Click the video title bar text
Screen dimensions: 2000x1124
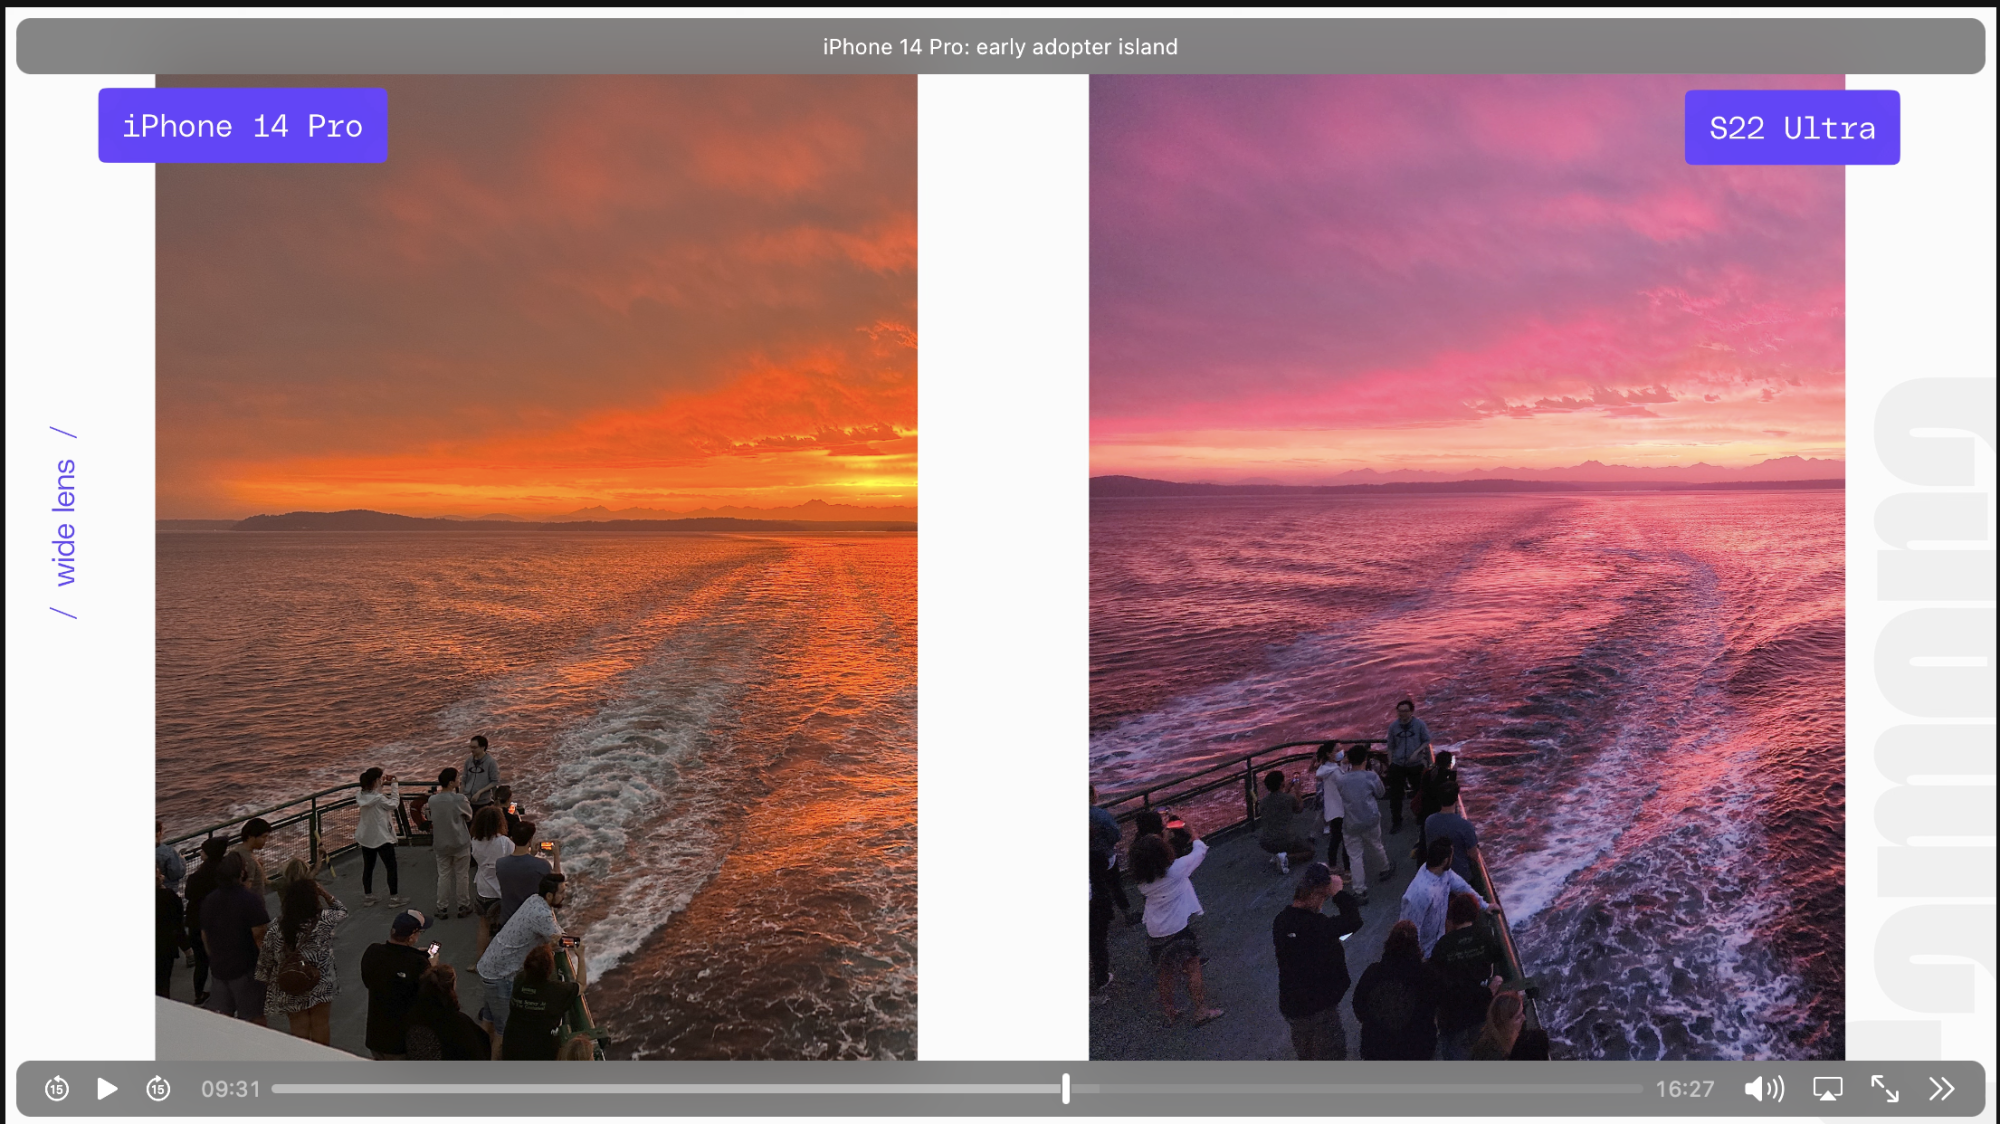pyautogui.click(x=1000, y=47)
